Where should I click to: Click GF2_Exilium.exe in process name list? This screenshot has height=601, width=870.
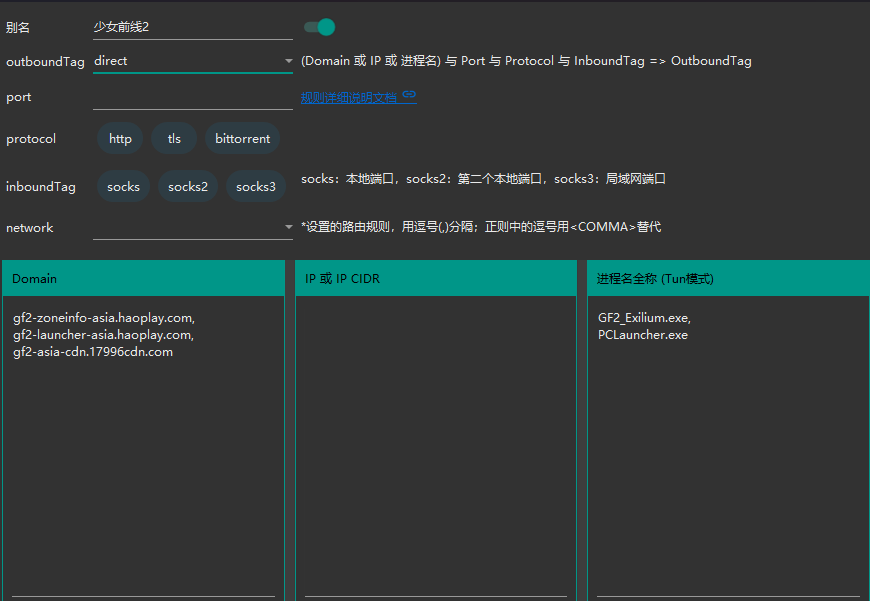(x=643, y=318)
